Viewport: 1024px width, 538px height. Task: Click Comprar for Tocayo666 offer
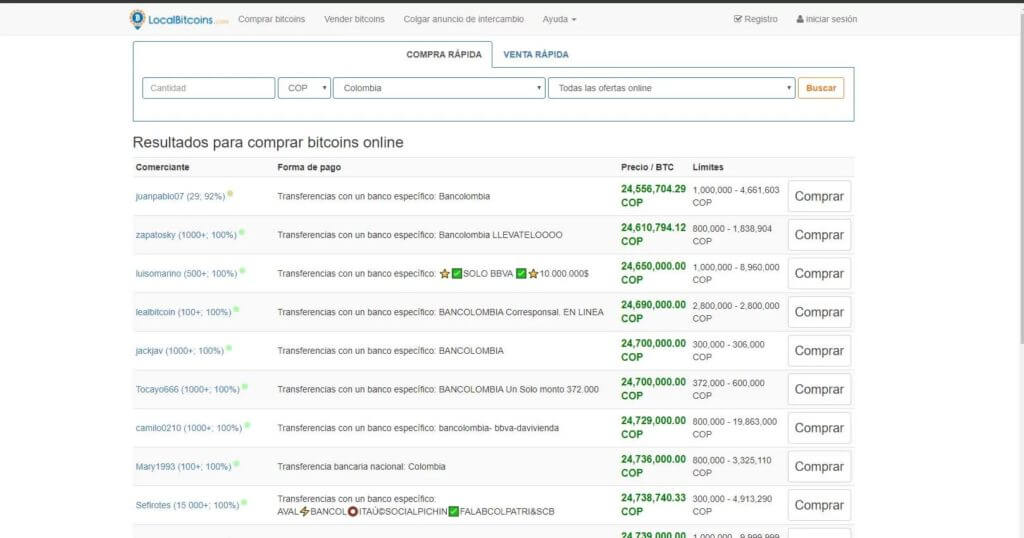click(x=819, y=389)
